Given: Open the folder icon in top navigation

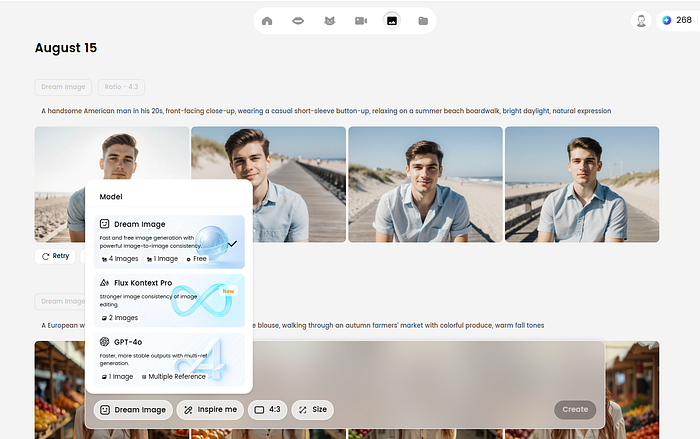Looking at the screenshot, I should 423,20.
